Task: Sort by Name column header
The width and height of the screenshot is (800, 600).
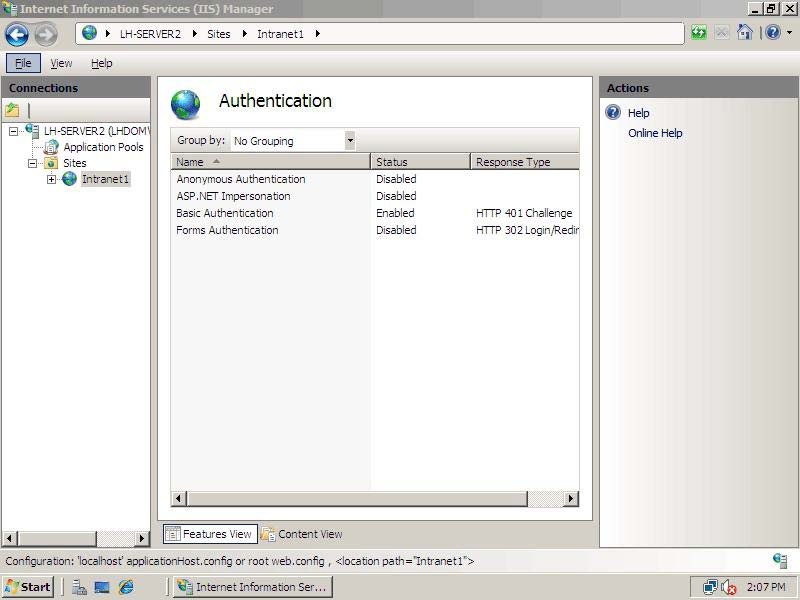Action: pos(270,162)
